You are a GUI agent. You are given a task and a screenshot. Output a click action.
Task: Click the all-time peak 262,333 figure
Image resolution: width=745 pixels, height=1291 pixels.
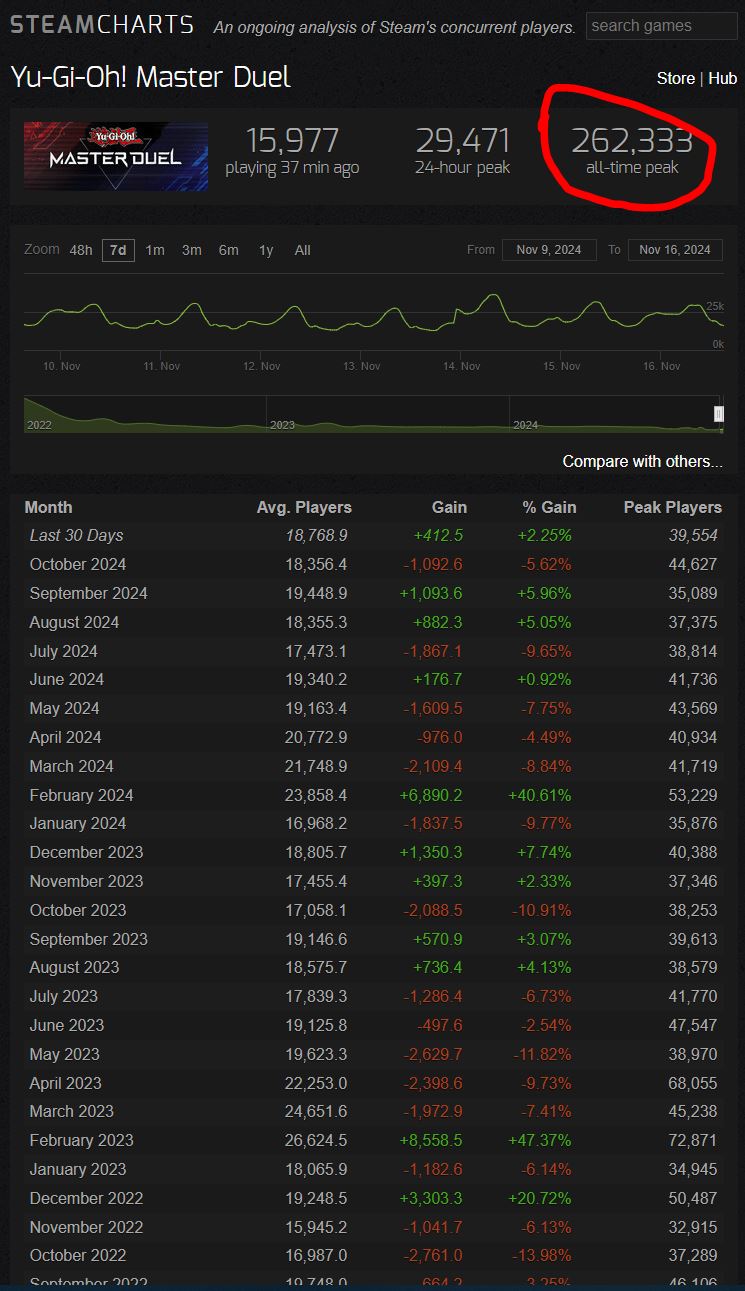(x=632, y=141)
